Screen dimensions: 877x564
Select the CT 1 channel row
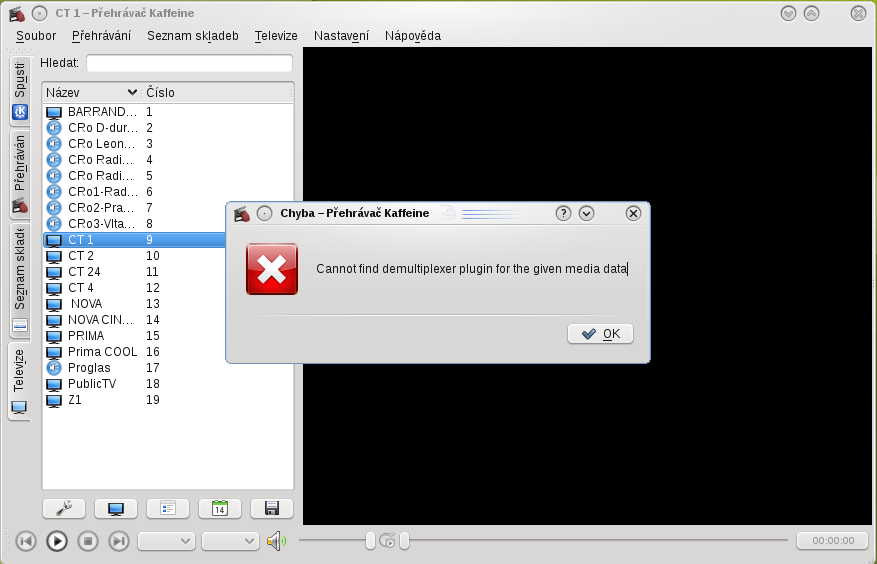134,240
